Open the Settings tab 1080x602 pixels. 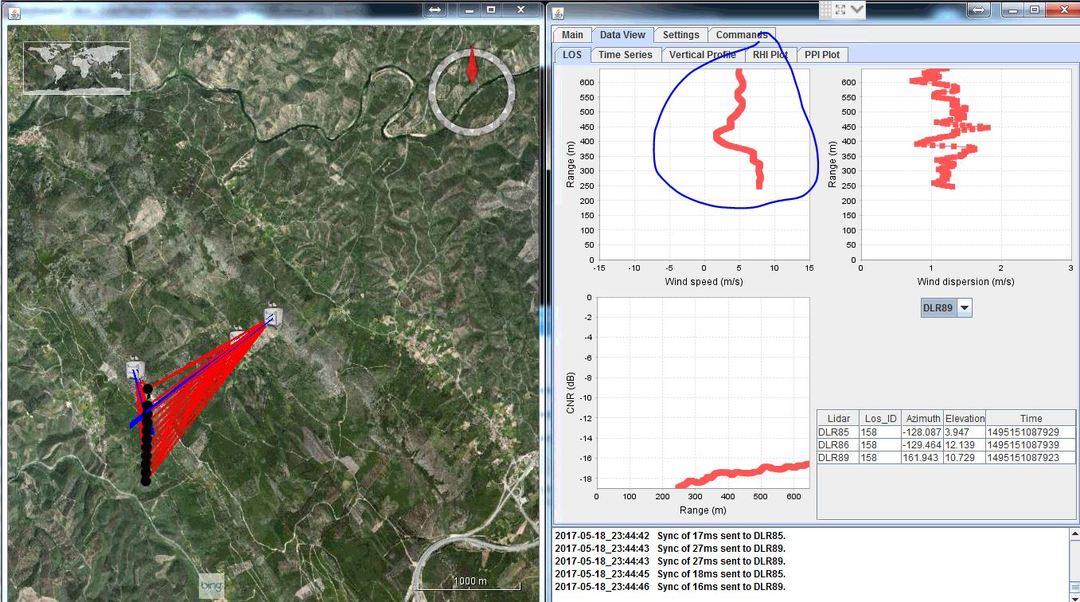coord(681,35)
